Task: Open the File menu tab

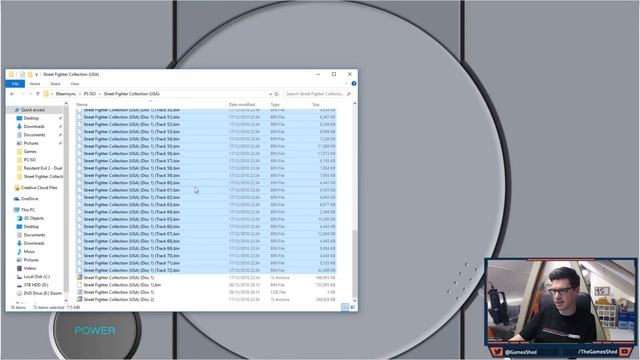Action: pyautogui.click(x=15, y=84)
